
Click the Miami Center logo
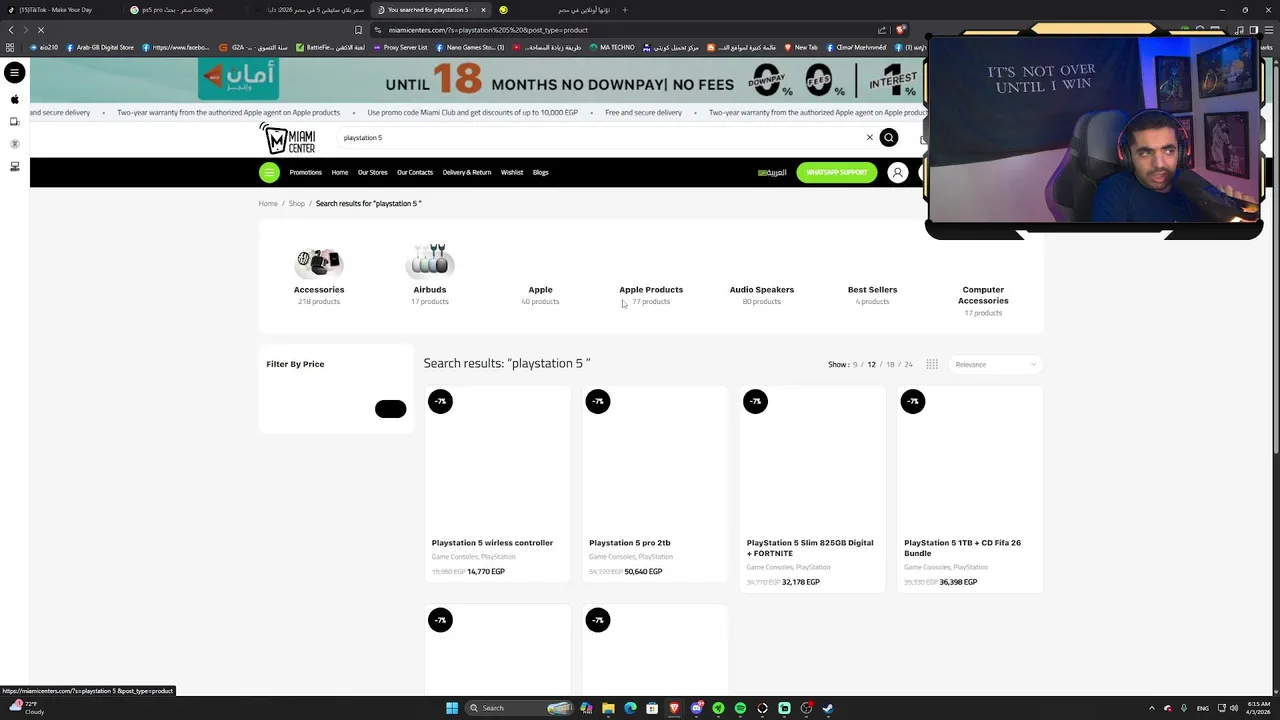pos(288,138)
